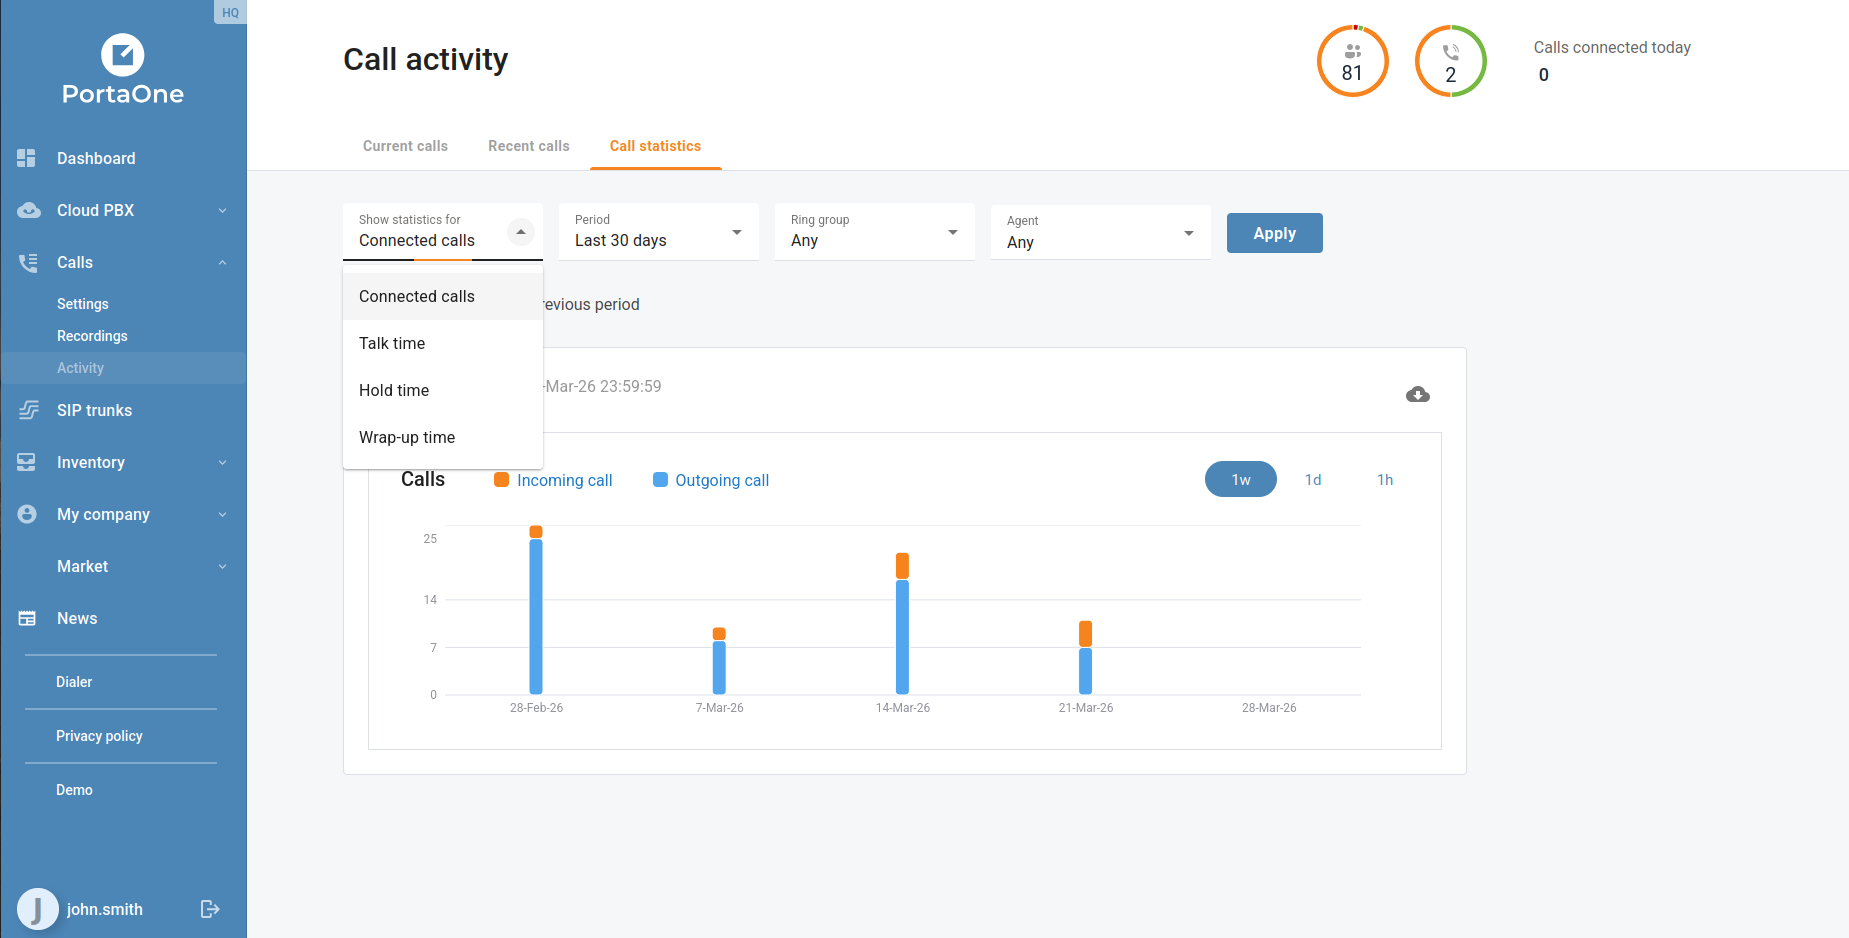Click the cloud download icon
The height and width of the screenshot is (938, 1849).
[x=1417, y=395]
